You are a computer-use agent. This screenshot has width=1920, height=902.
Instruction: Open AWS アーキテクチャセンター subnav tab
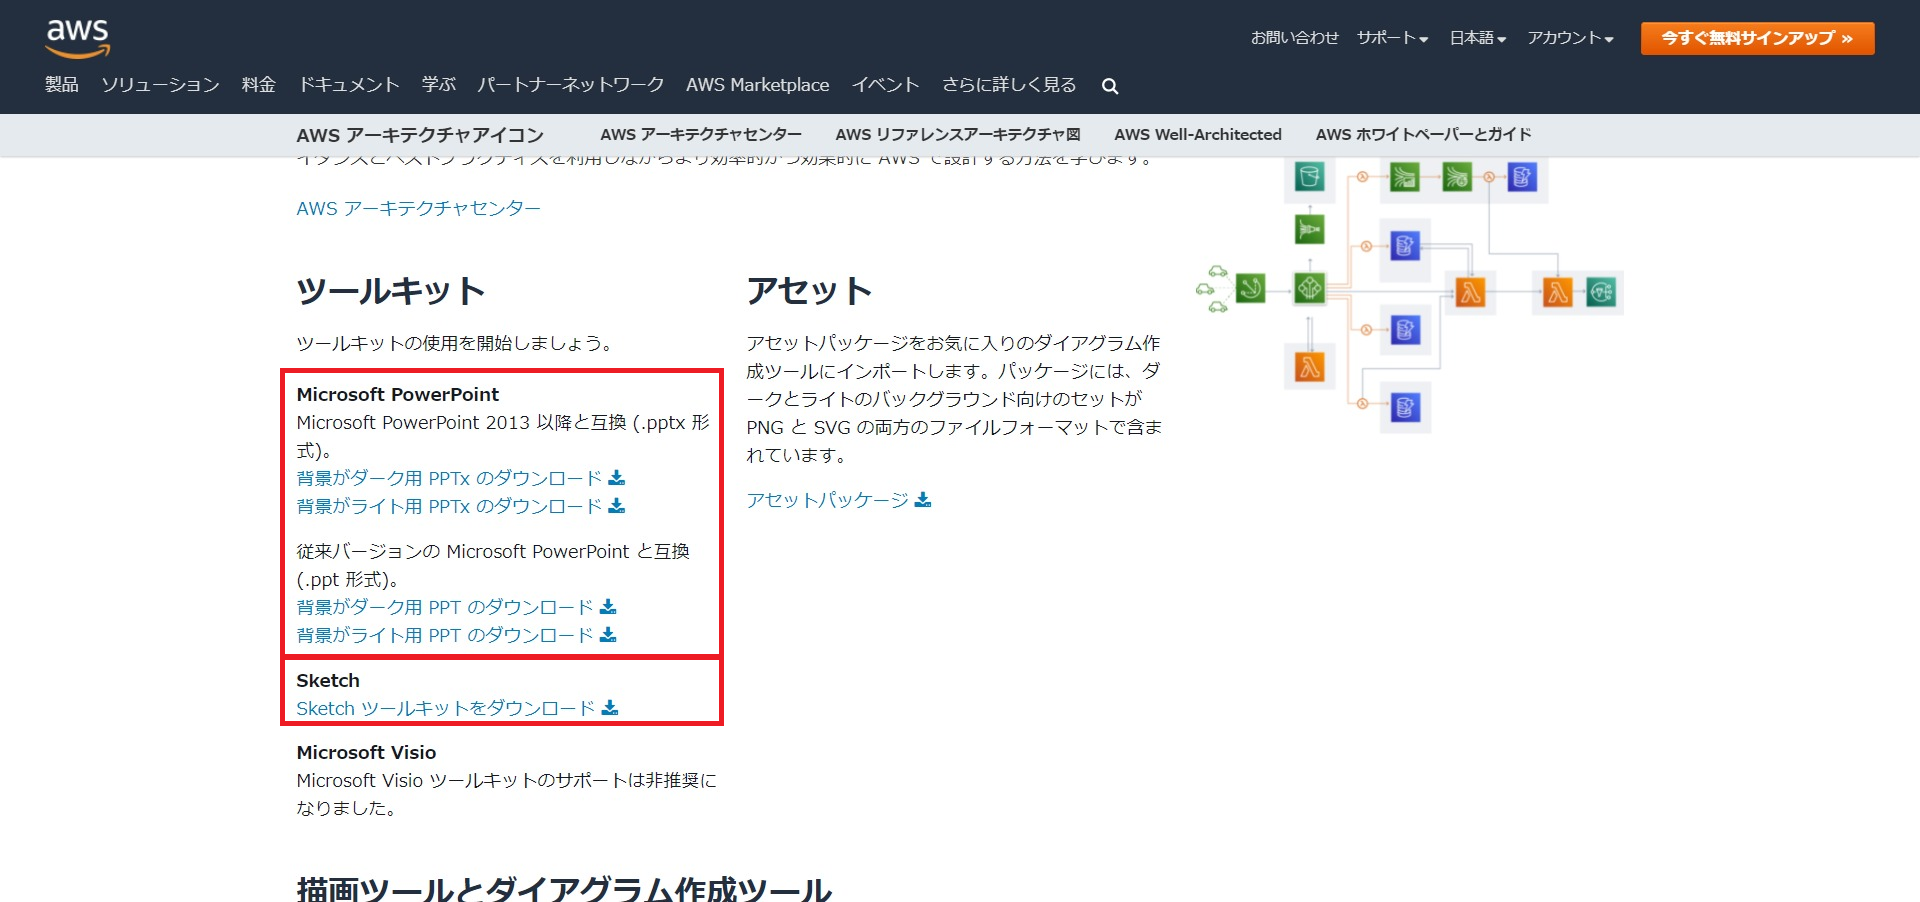[x=701, y=135]
